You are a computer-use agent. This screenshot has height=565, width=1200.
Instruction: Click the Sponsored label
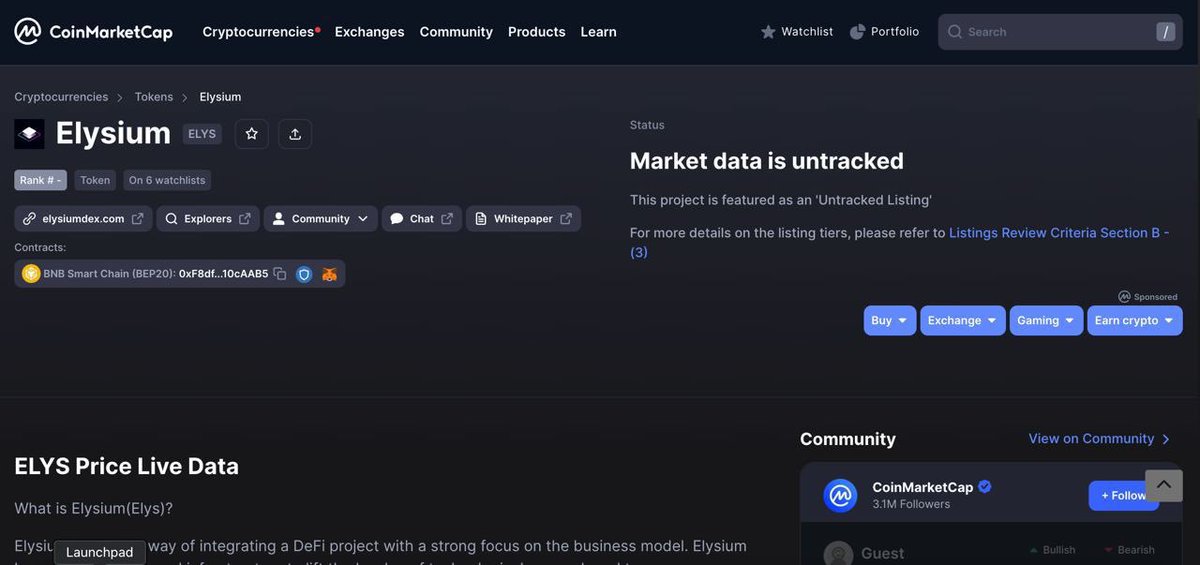pos(1148,297)
